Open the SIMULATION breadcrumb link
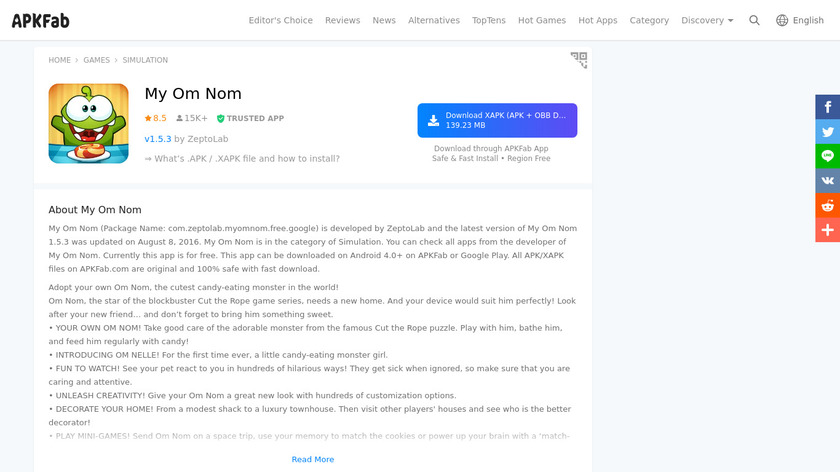Screen dimensions: 840x472 [x=145, y=60]
